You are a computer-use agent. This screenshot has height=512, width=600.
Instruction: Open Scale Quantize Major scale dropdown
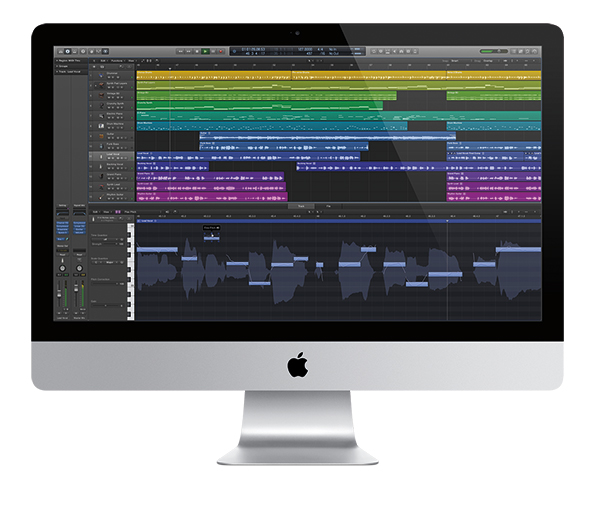coord(110,263)
